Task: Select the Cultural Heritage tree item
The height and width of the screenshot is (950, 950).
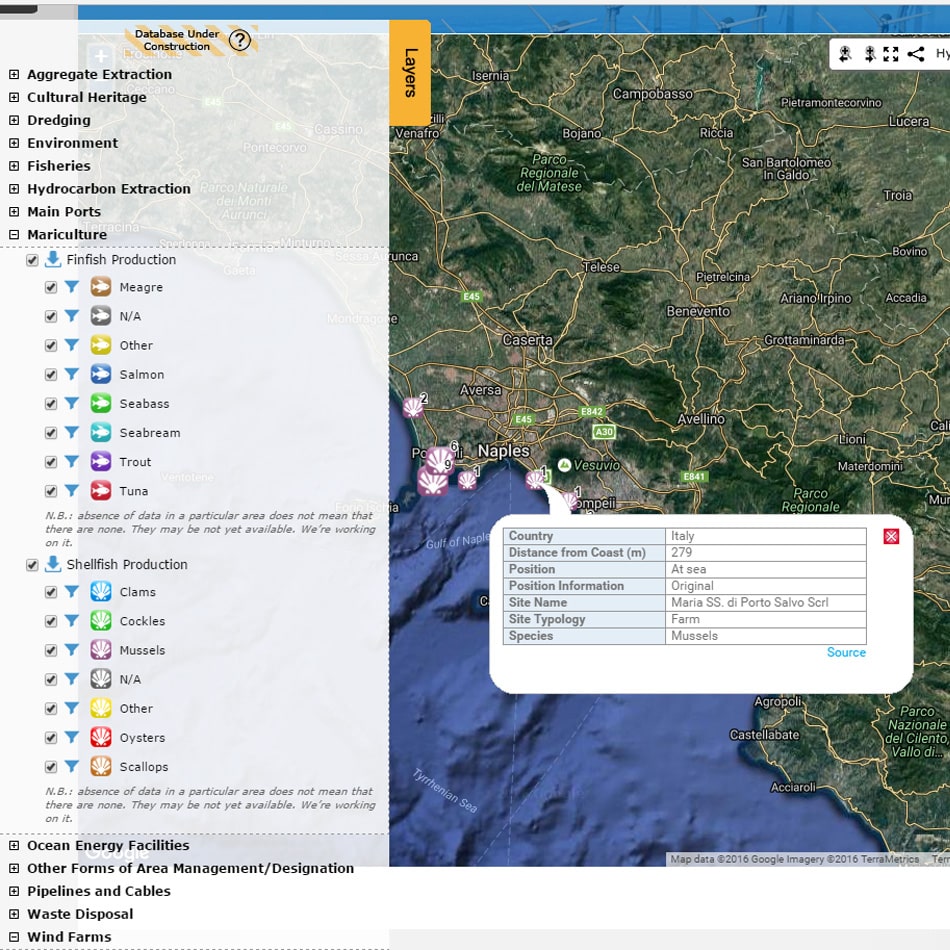Action: 87,97
